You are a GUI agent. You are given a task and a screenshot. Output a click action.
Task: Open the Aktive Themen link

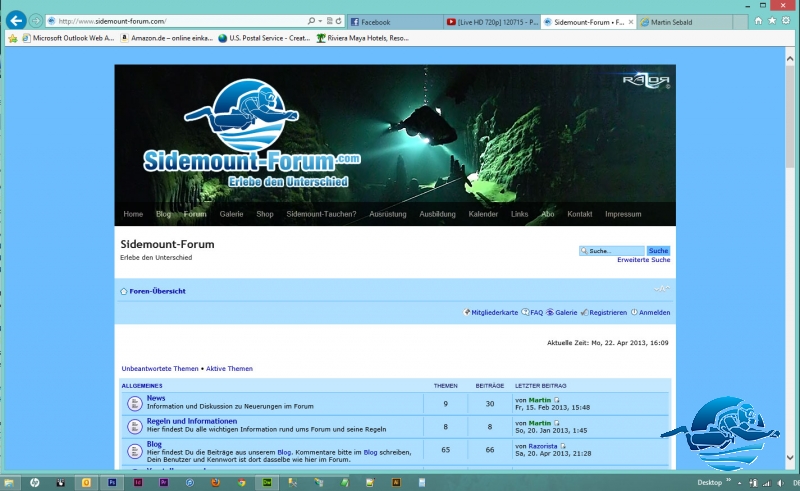[229, 369]
